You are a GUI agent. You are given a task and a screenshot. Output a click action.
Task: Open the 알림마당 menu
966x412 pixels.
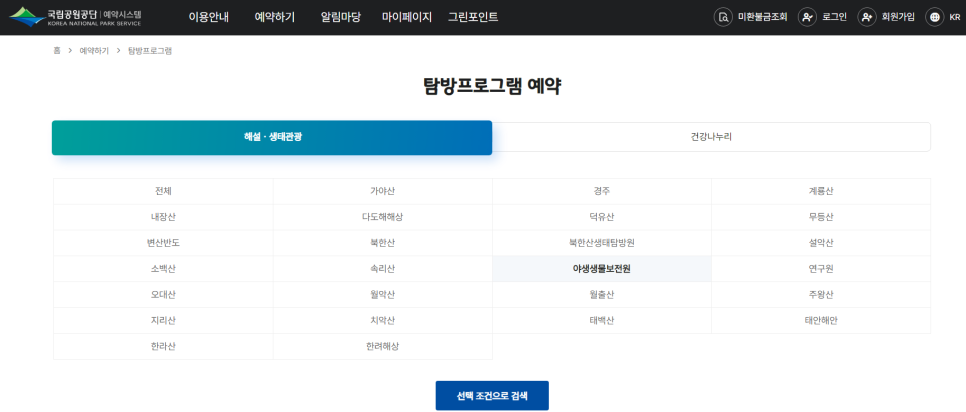click(341, 17)
